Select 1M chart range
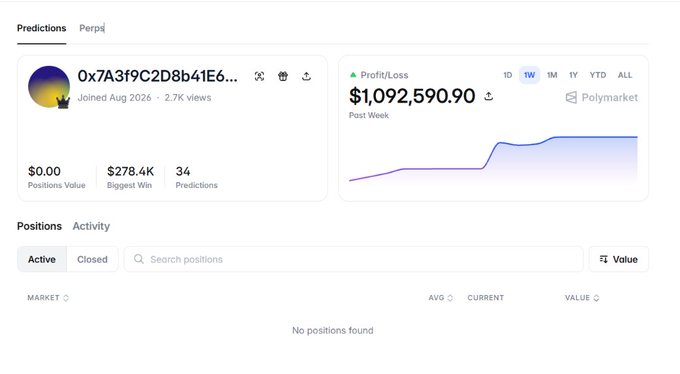 552,75
